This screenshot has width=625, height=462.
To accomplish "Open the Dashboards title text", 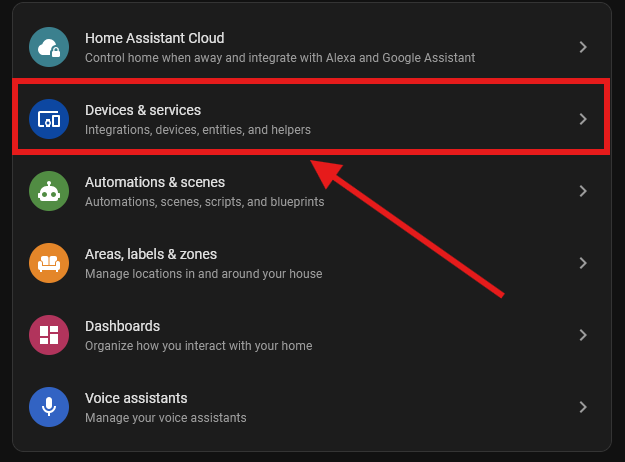I will pos(122,326).
